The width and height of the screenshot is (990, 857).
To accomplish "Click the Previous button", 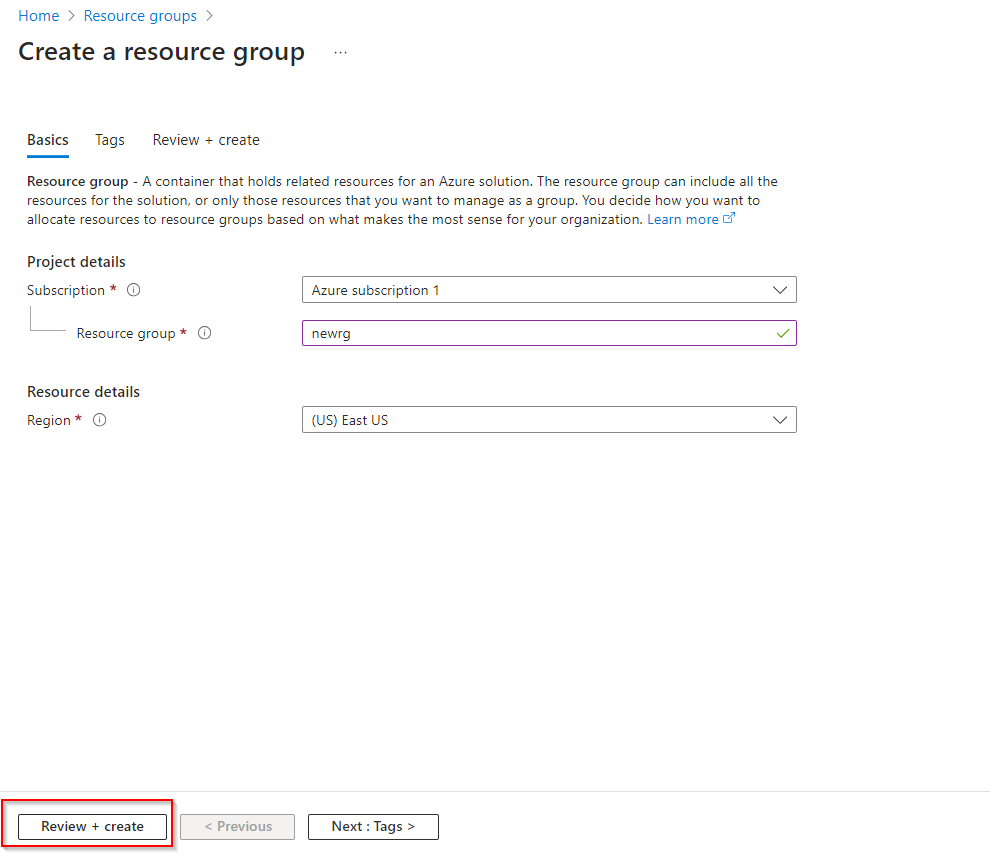I will (x=237, y=826).
